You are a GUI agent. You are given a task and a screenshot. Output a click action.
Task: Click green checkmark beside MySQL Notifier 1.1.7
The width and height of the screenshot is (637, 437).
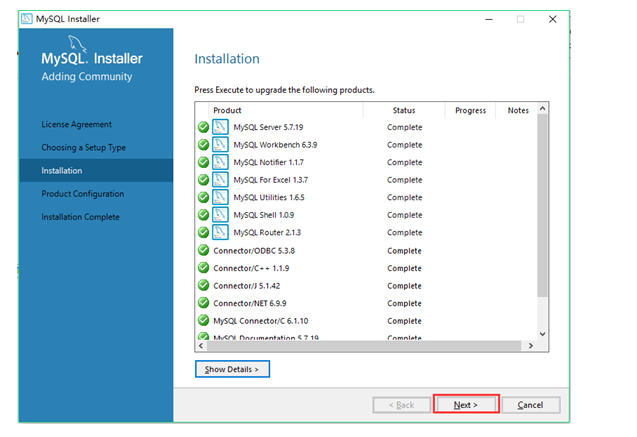(x=203, y=162)
